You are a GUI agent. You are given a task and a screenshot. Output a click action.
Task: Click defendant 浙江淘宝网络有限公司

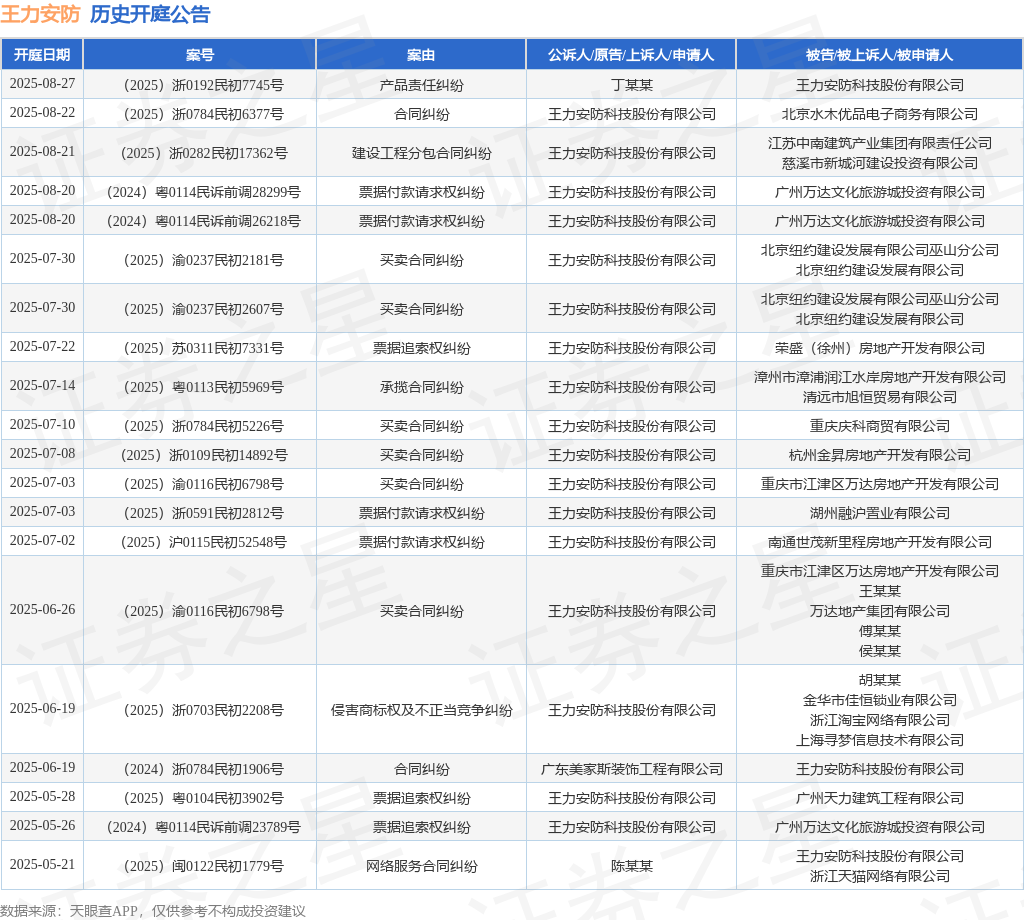pos(880,720)
